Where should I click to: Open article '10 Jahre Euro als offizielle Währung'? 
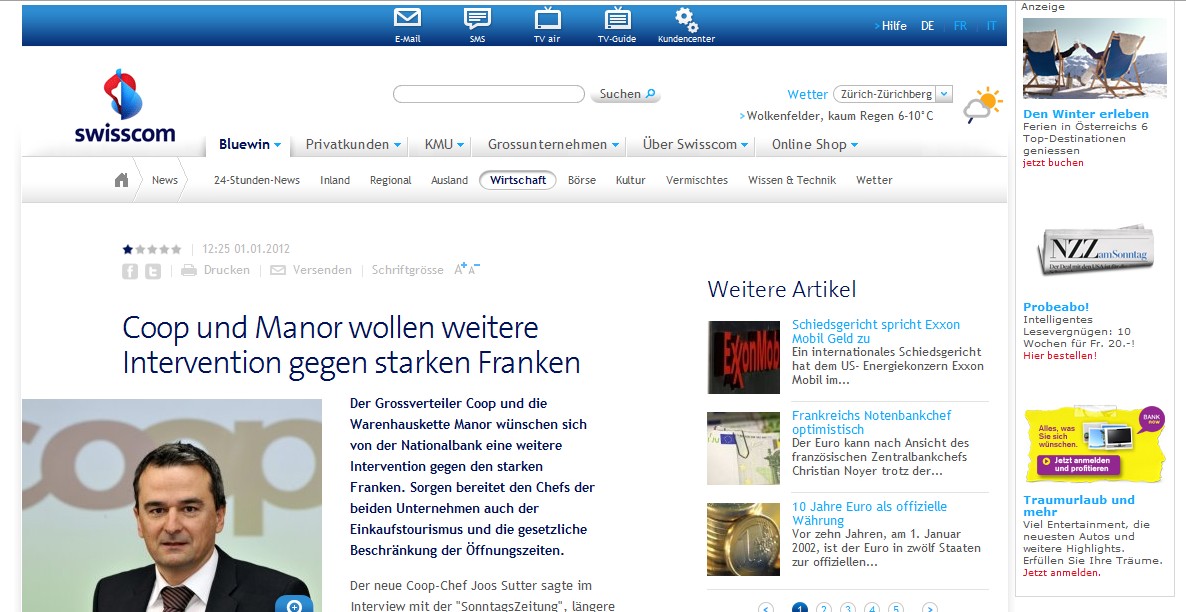(x=869, y=513)
